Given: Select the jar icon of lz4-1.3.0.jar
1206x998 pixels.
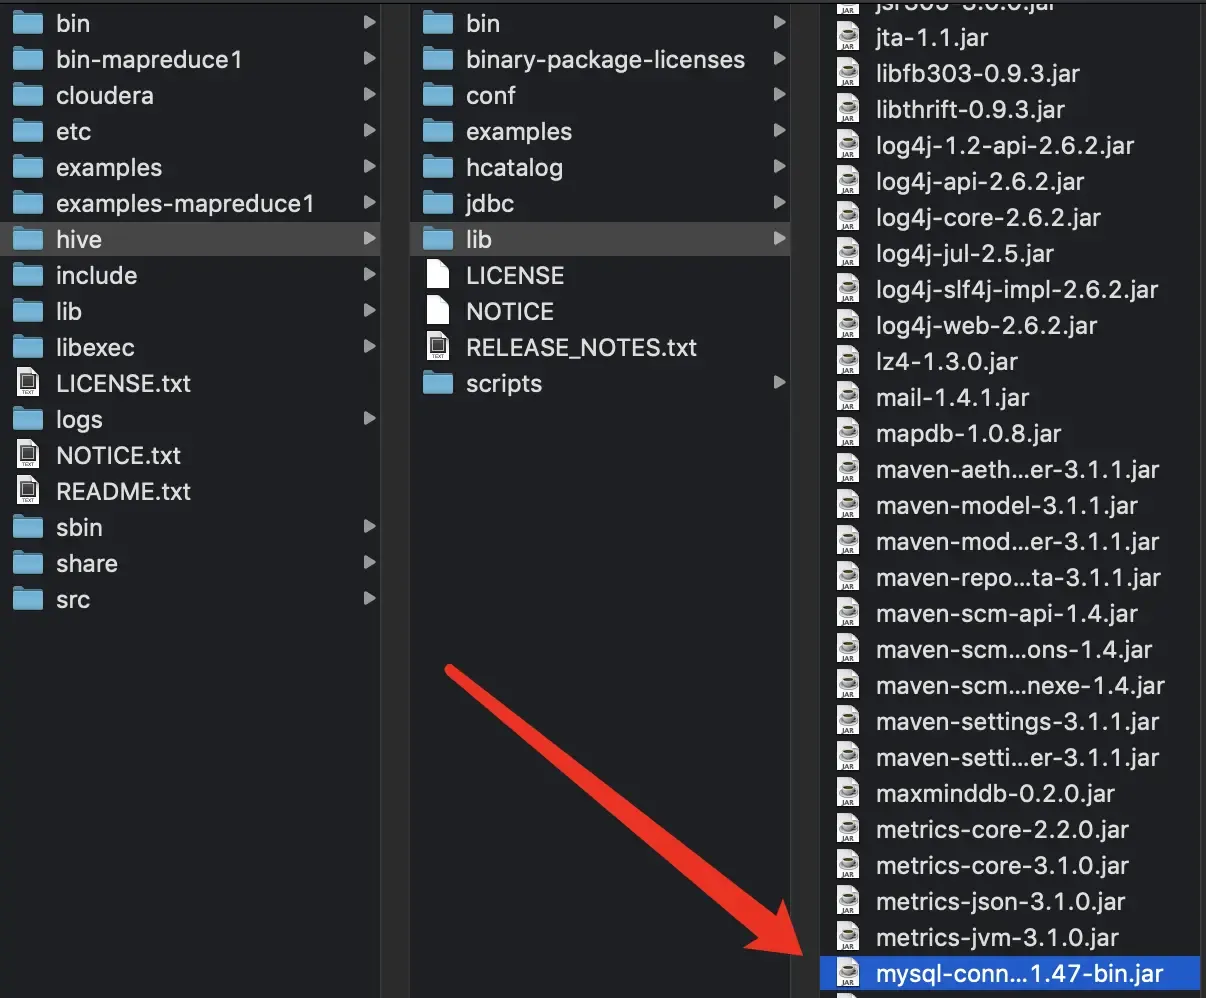Looking at the screenshot, I should coord(848,361).
